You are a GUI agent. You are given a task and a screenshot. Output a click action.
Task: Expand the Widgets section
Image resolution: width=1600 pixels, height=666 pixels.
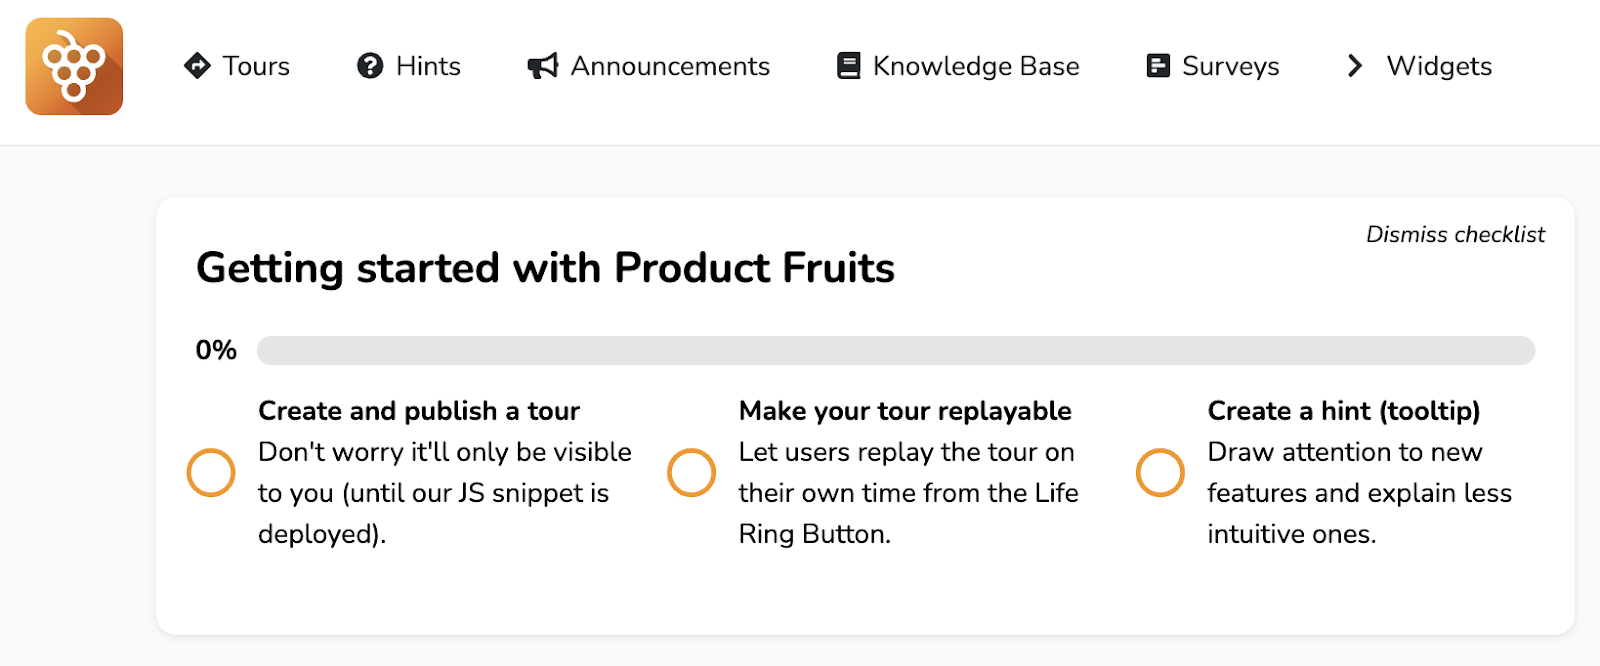[x=1438, y=66]
